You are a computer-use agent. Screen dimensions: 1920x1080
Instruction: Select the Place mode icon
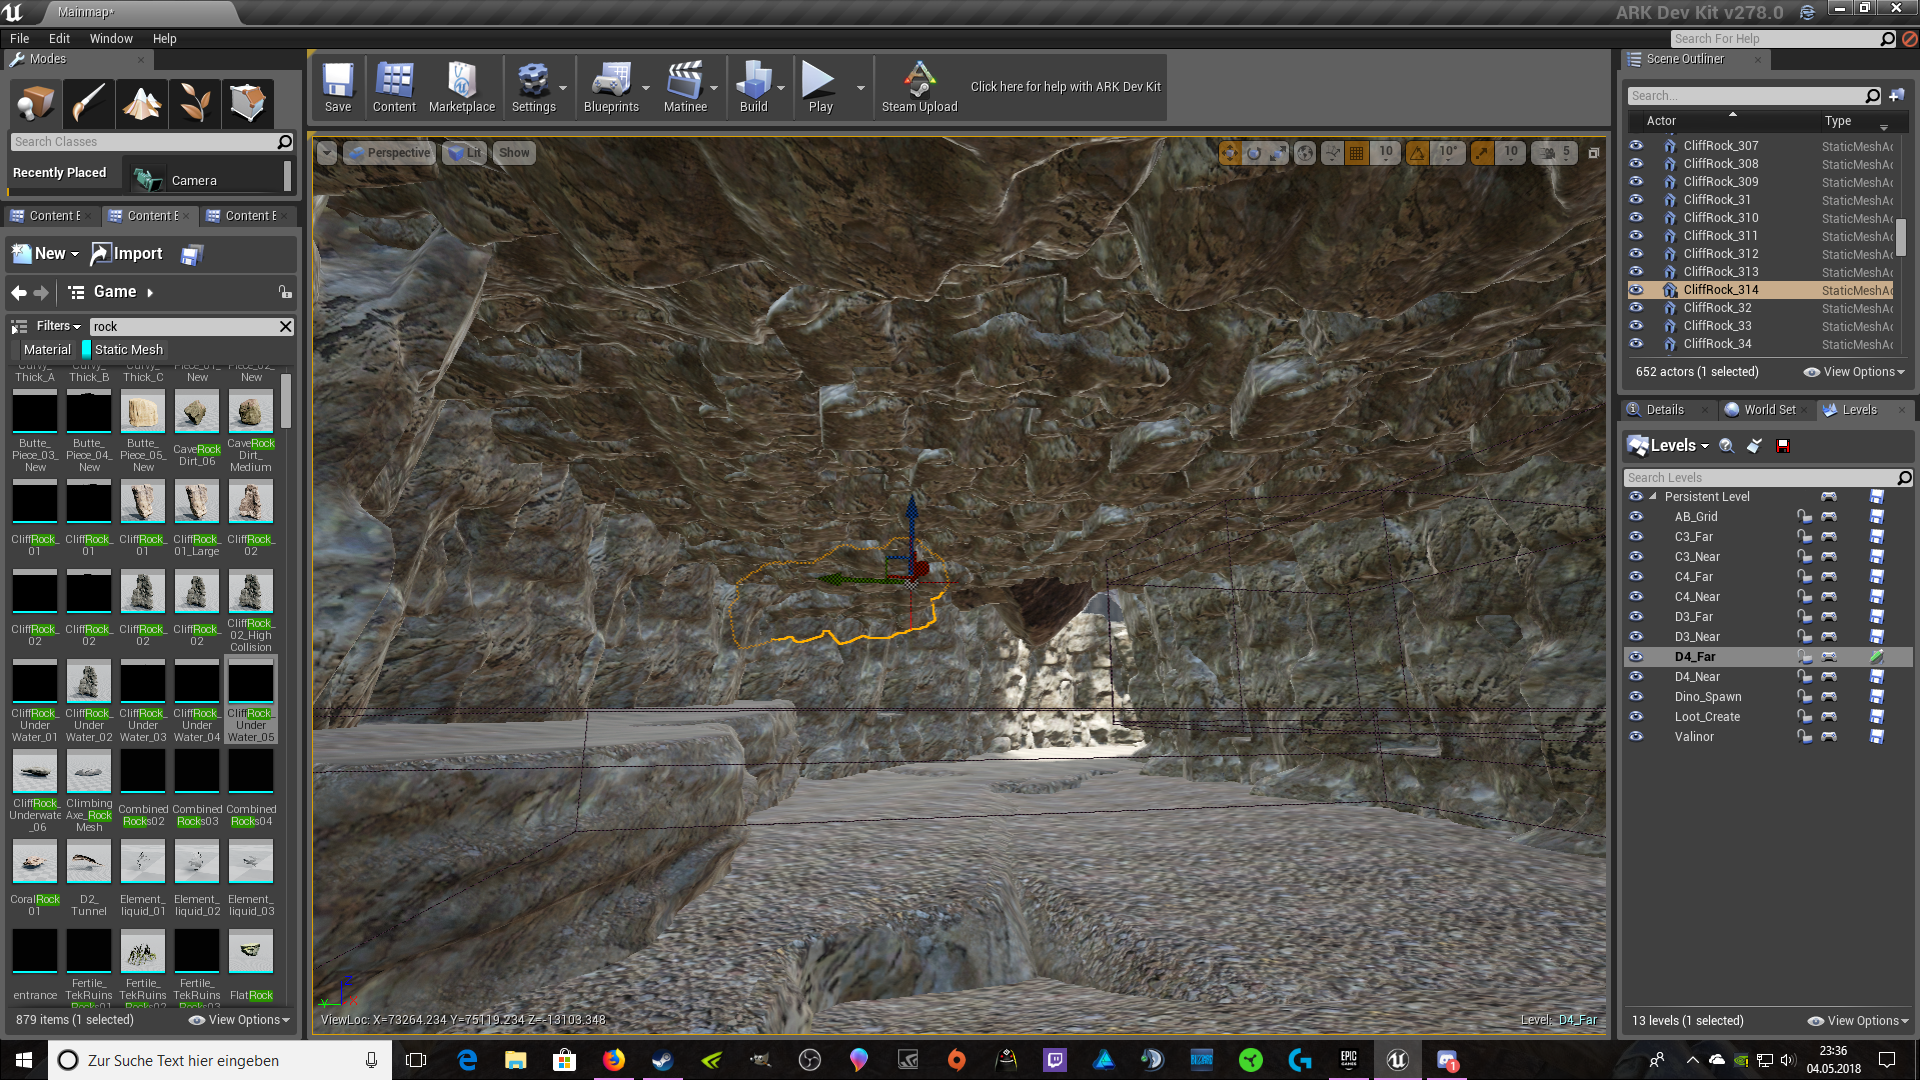click(36, 103)
